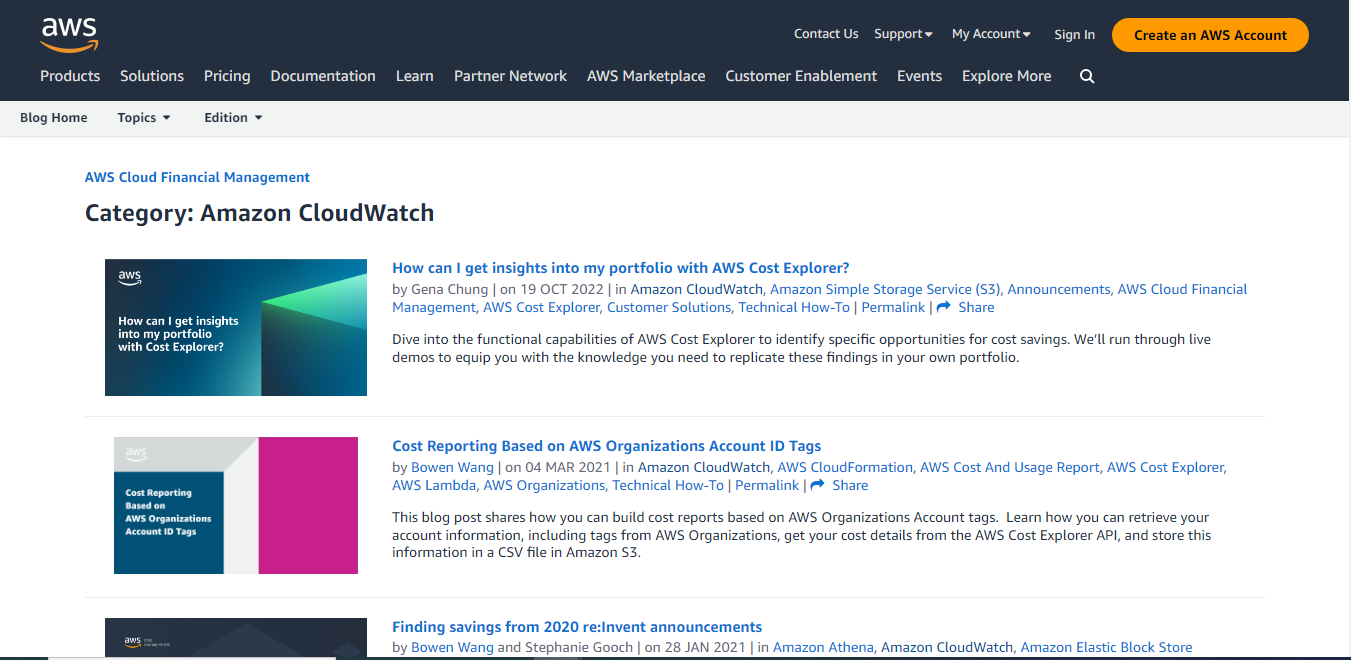Click Permalink for Cost Explorer post
Viewport: 1351px width, 660px height.
(x=893, y=307)
